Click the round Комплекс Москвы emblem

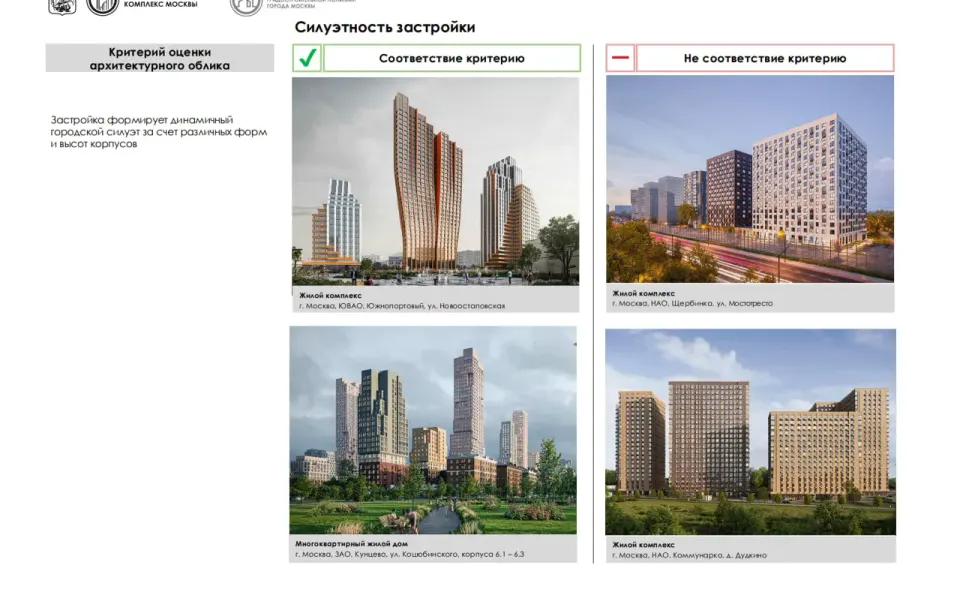coord(102,7)
